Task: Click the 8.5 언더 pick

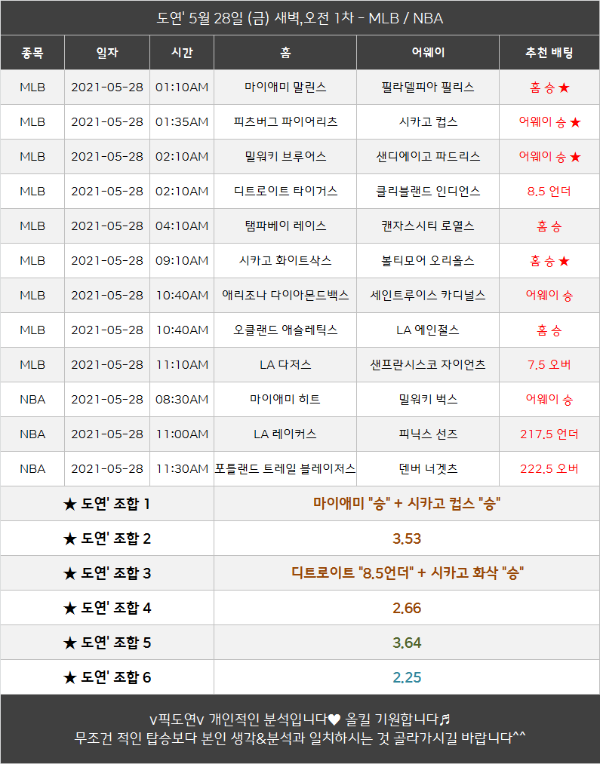Action: tap(549, 191)
